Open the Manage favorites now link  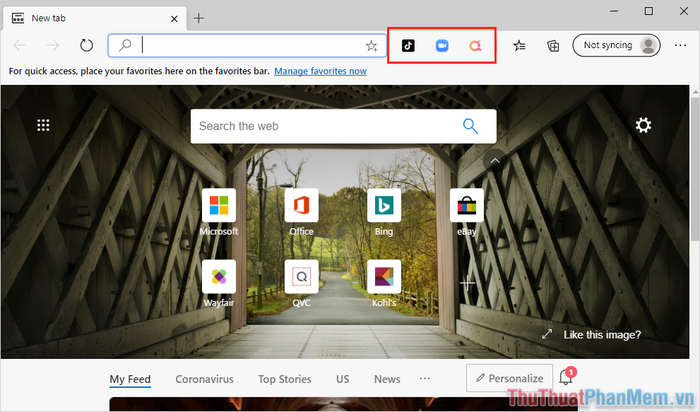tap(320, 71)
